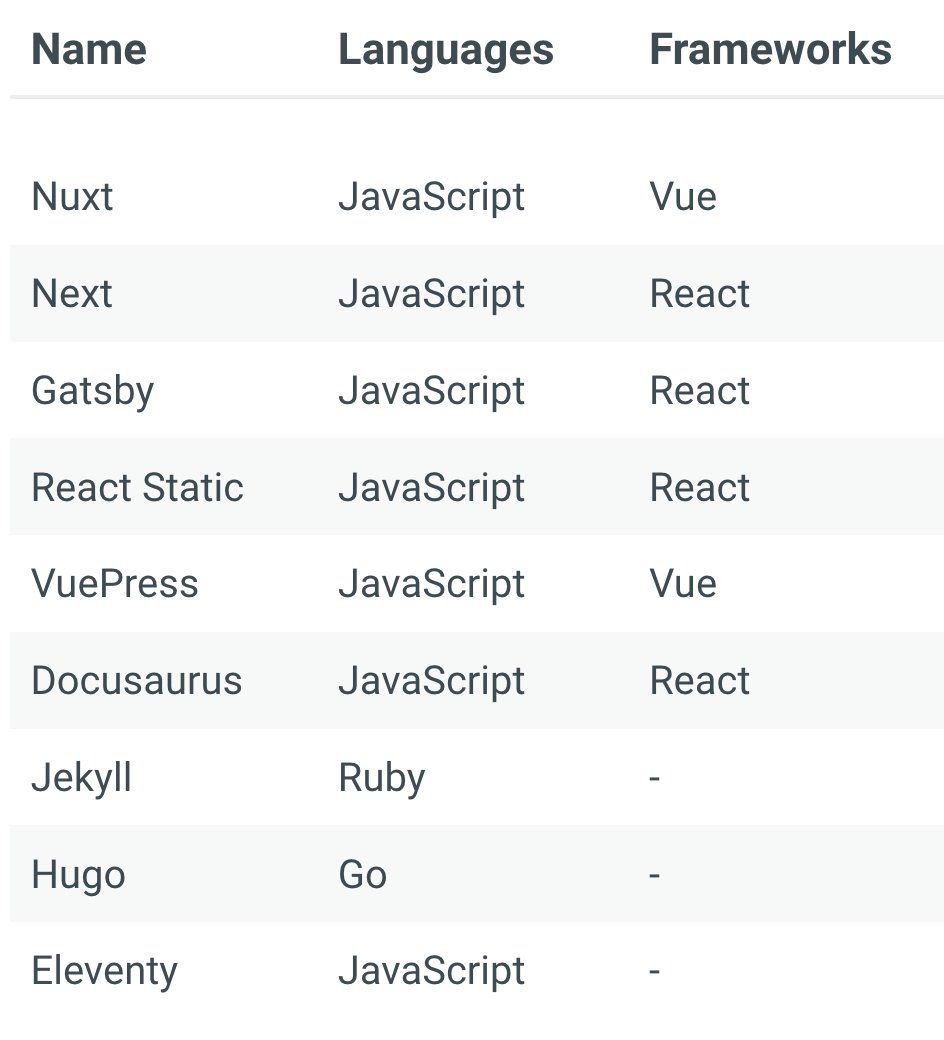The height and width of the screenshot is (1040, 944).
Task: Click React framework in Gatsby row
Action: 699,391
